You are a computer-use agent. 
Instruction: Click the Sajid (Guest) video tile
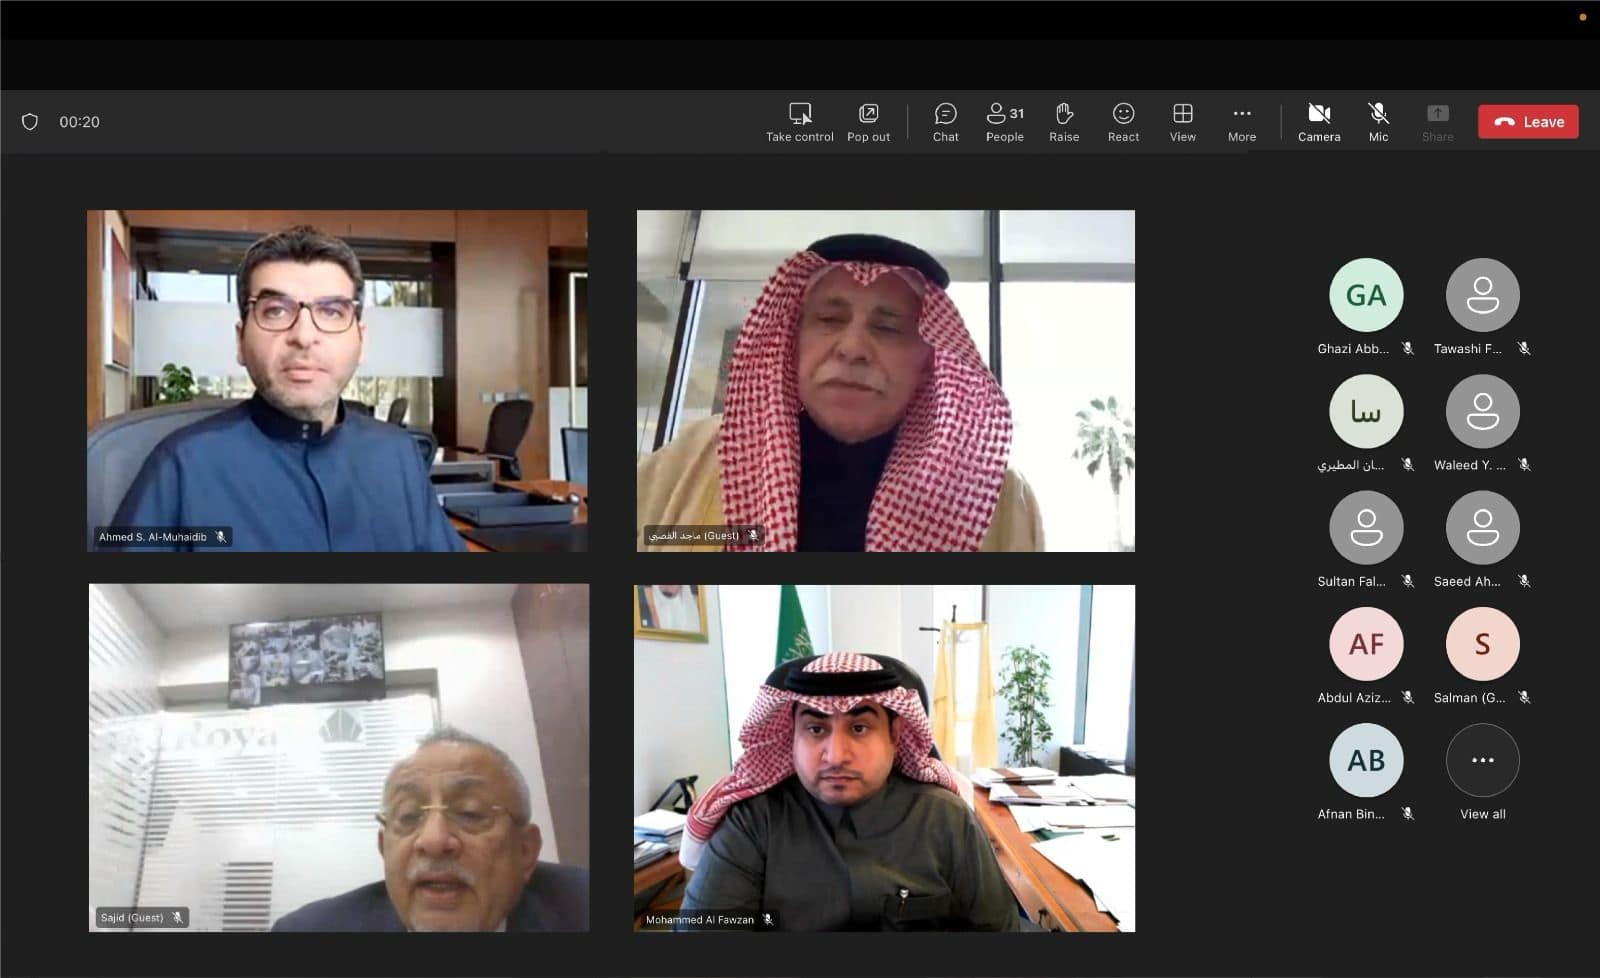(338, 758)
